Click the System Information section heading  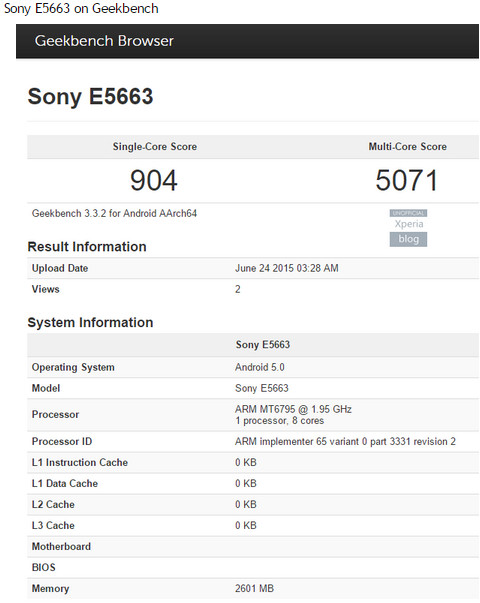point(90,322)
